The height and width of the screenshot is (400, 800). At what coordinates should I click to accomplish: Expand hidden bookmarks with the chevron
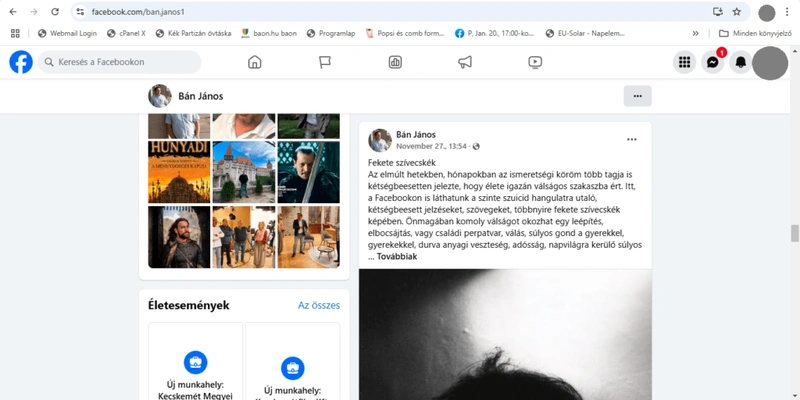695,34
